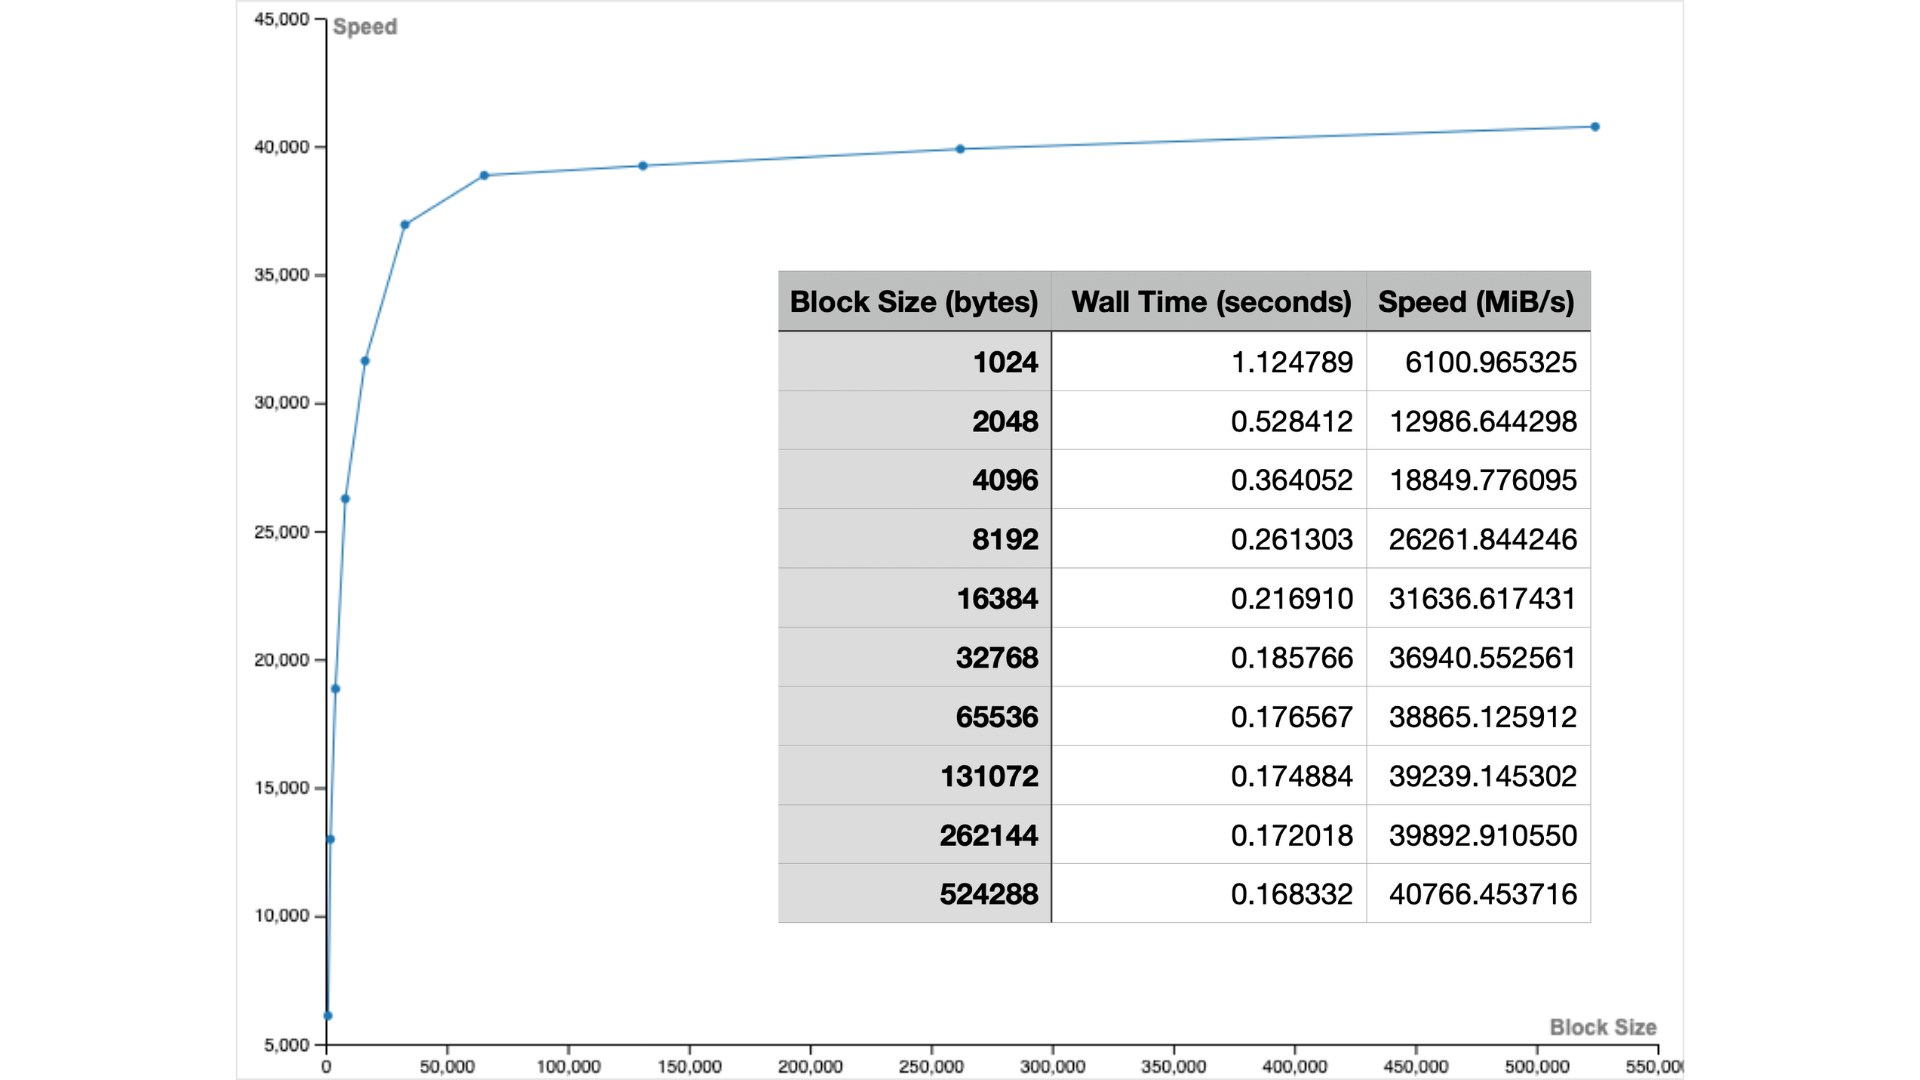Click the data point at block size 262144
Viewport: 1920px width, 1080px height.
click(x=960, y=149)
